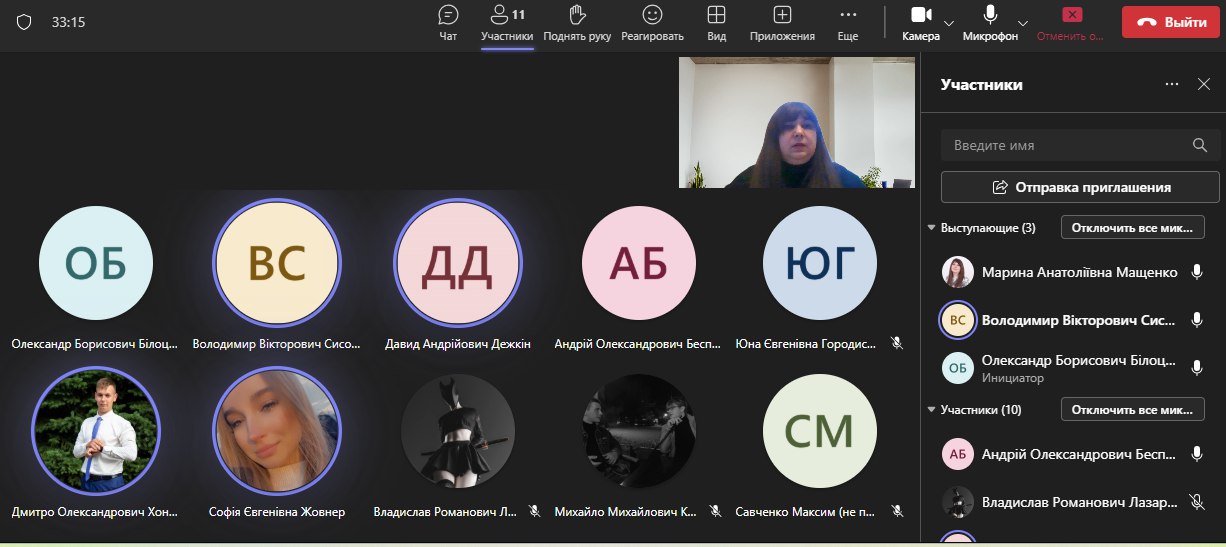Open the Camera options dropdown arrow
This screenshot has height=547, width=1226.
point(949,23)
